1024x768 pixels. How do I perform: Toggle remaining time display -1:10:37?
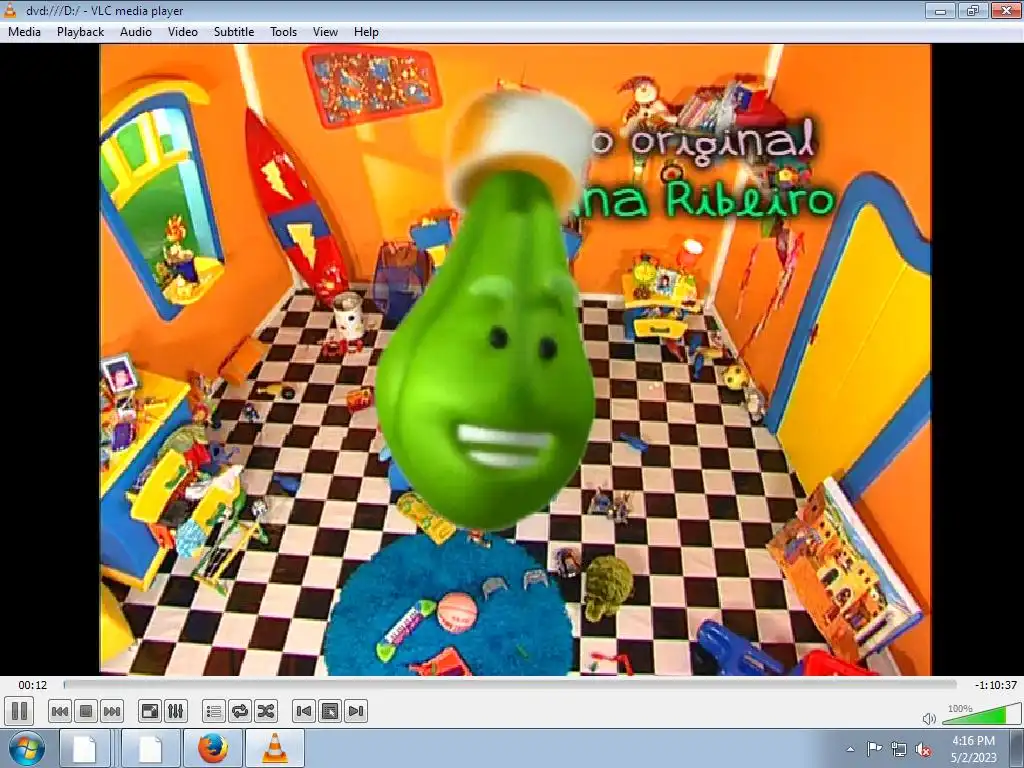(995, 685)
